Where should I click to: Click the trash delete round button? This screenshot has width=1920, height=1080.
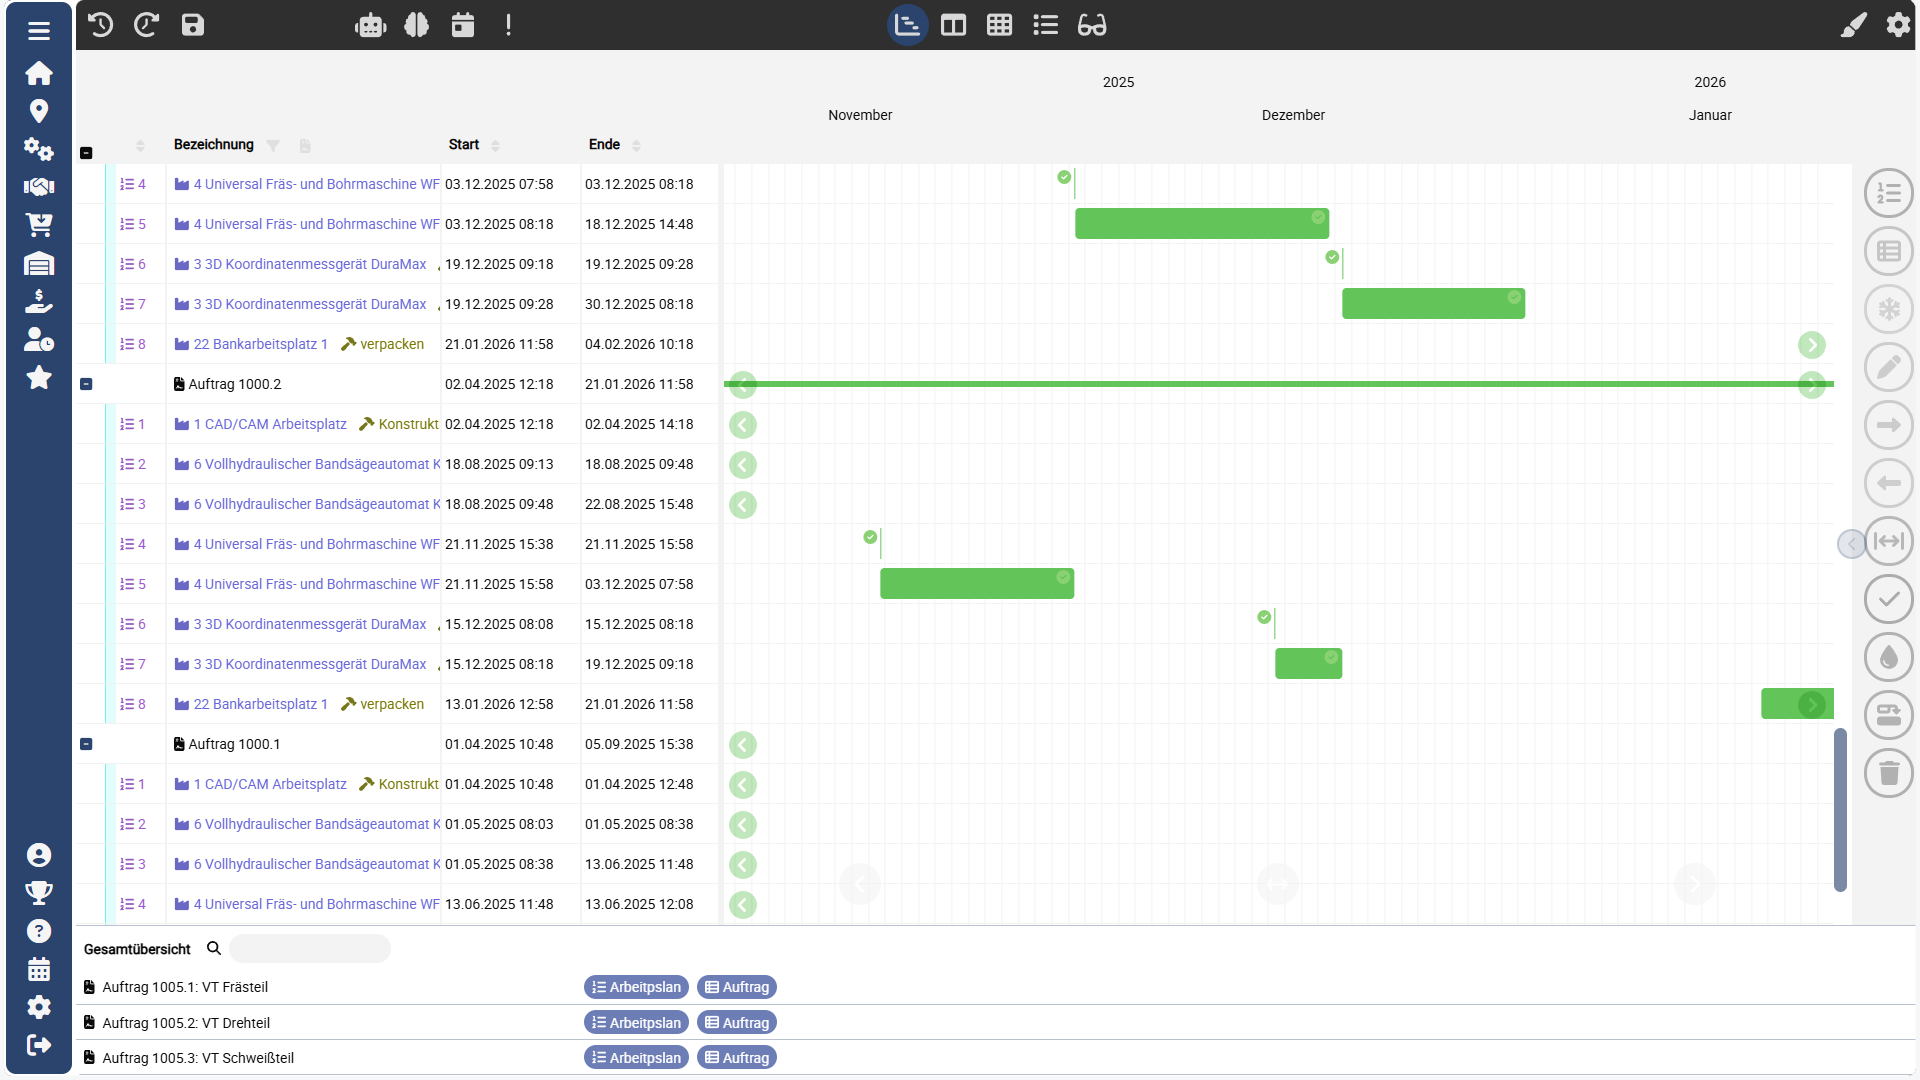1888,773
